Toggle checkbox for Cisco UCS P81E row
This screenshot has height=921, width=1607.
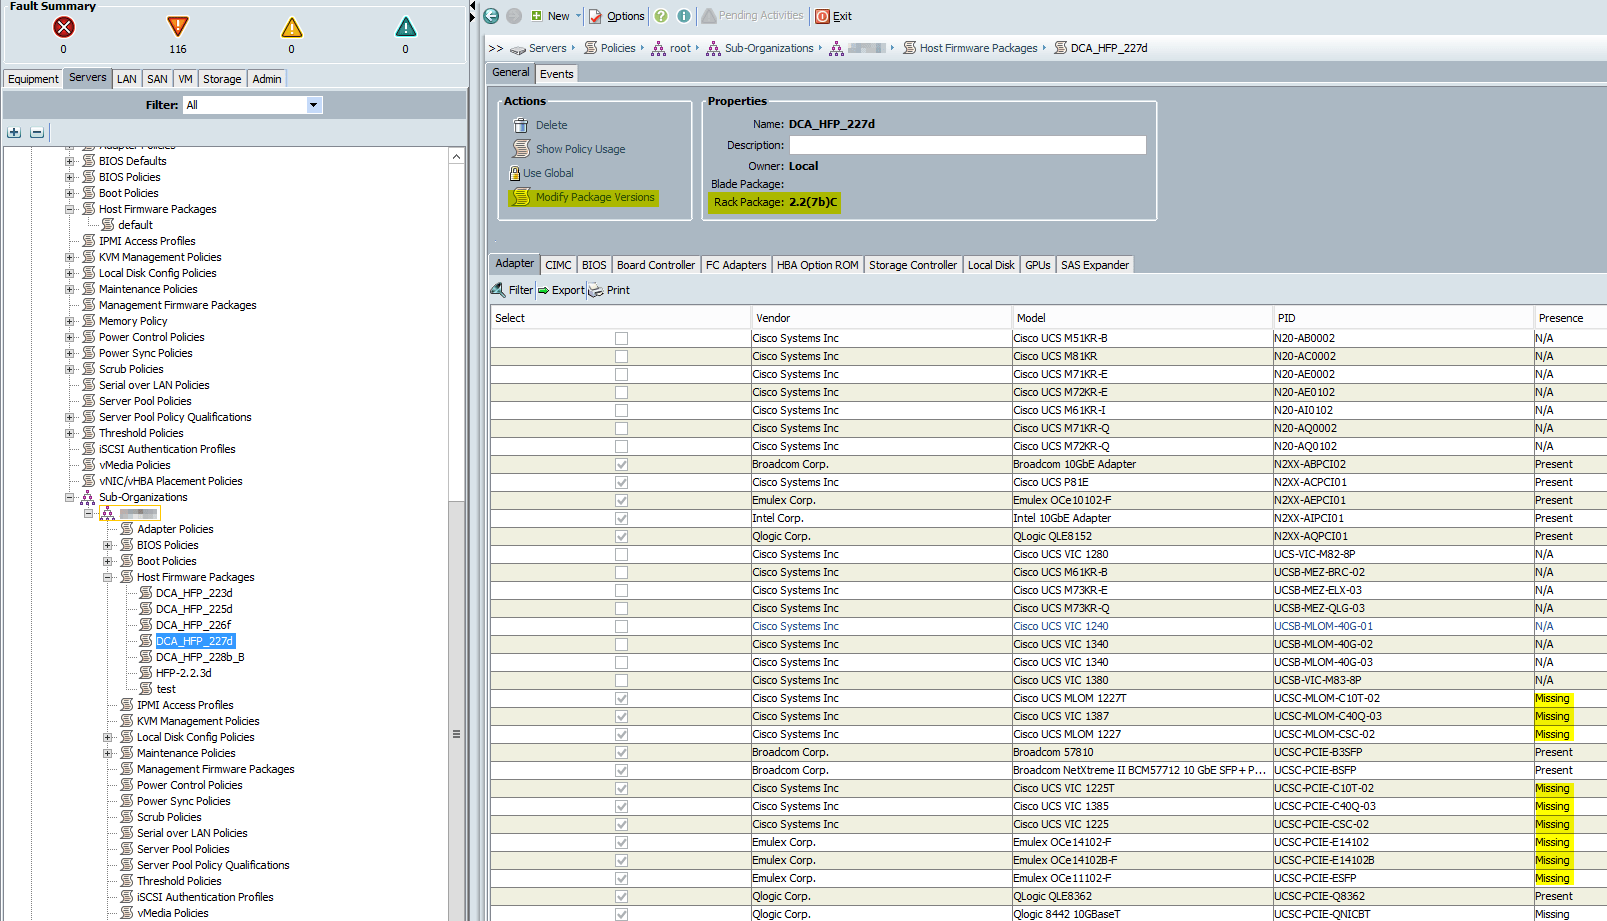point(621,482)
